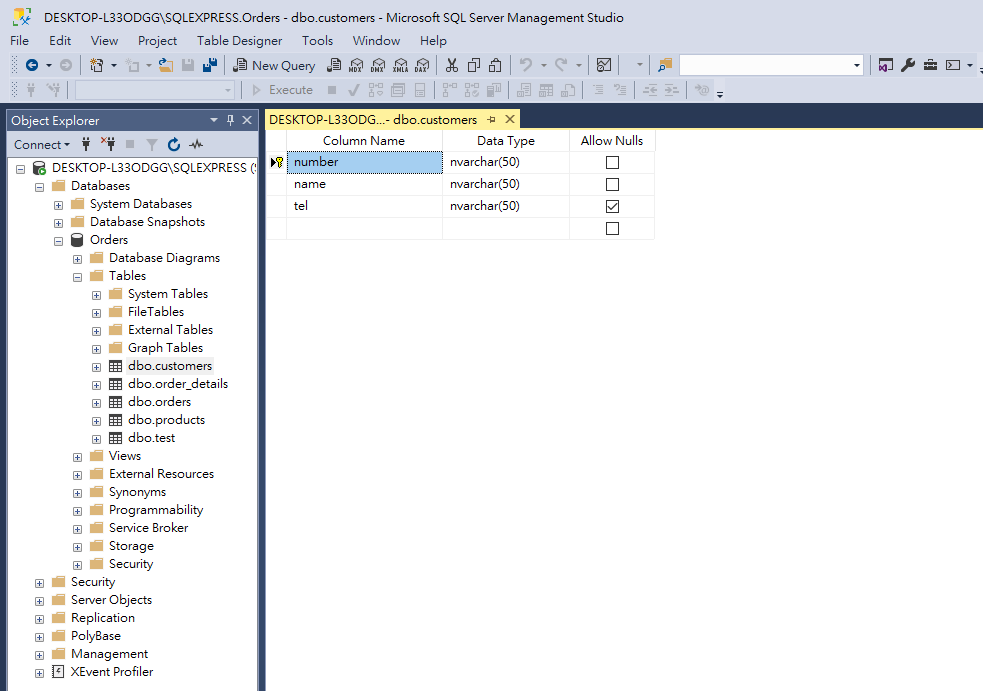Image resolution: width=983 pixels, height=691 pixels.
Task: Refresh the Object Explorer
Action: (172, 144)
